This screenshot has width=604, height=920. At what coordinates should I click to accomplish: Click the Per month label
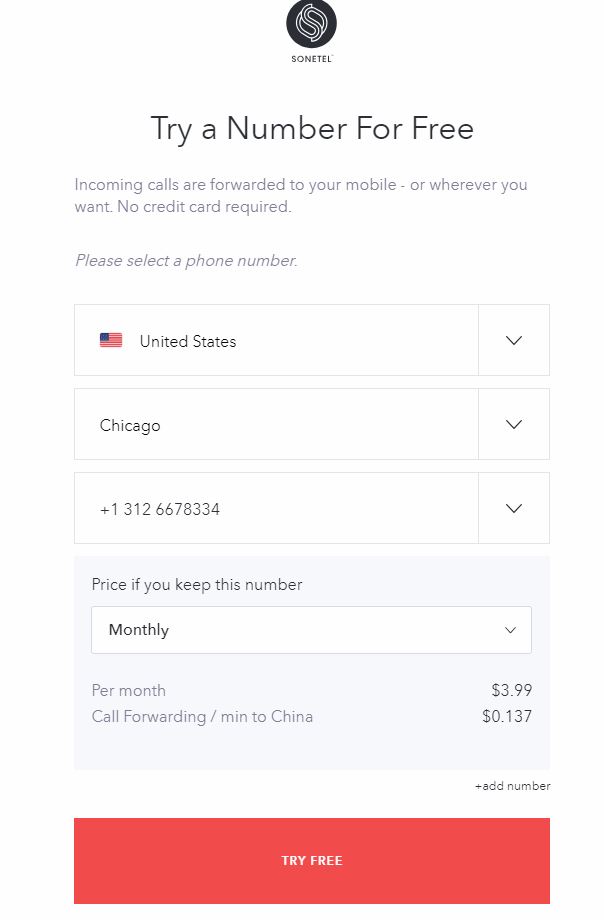tap(129, 690)
